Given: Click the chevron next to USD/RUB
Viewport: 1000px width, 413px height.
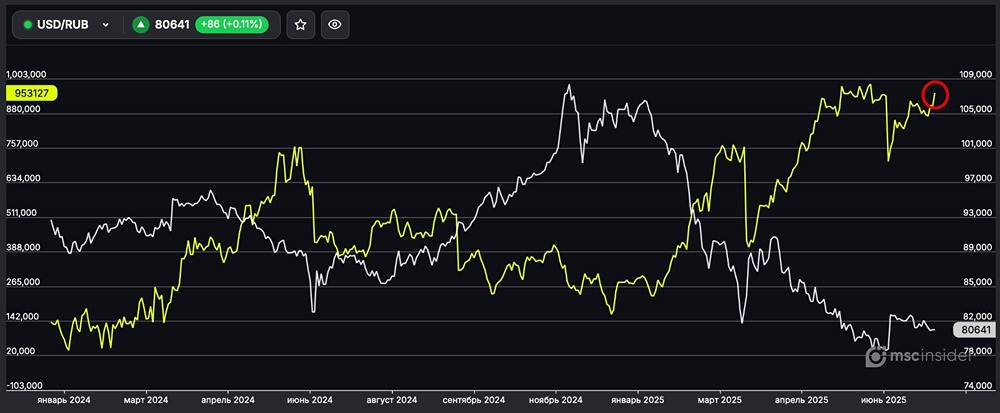Looking at the screenshot, I should [x=105, y=25].
